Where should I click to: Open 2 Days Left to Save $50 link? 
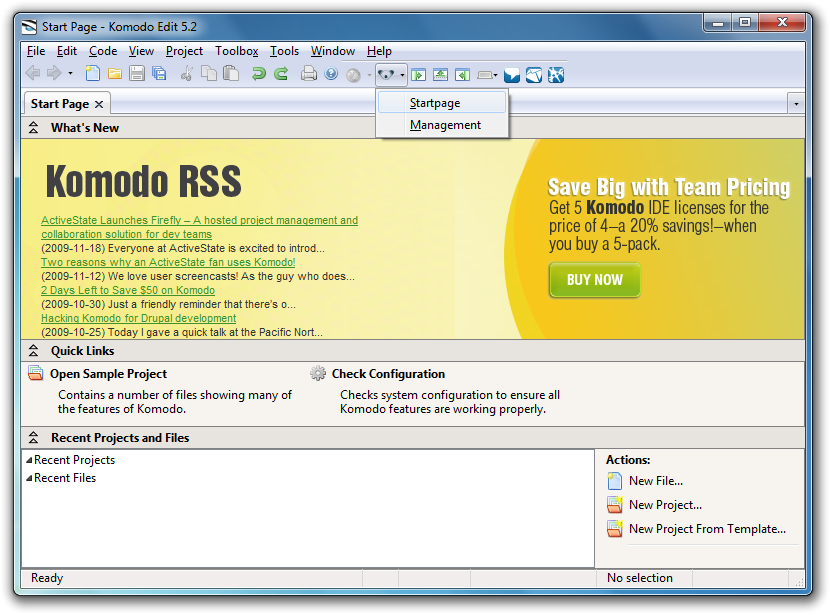[128, 290]
